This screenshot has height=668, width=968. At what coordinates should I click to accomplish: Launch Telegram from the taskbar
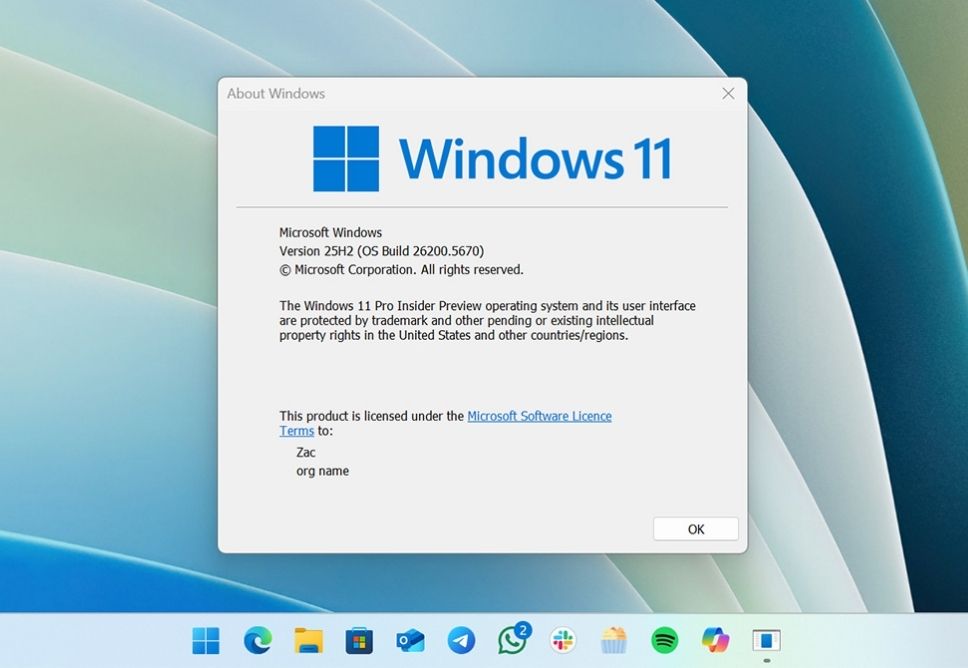pyautogui.click(x=461, y=640)
